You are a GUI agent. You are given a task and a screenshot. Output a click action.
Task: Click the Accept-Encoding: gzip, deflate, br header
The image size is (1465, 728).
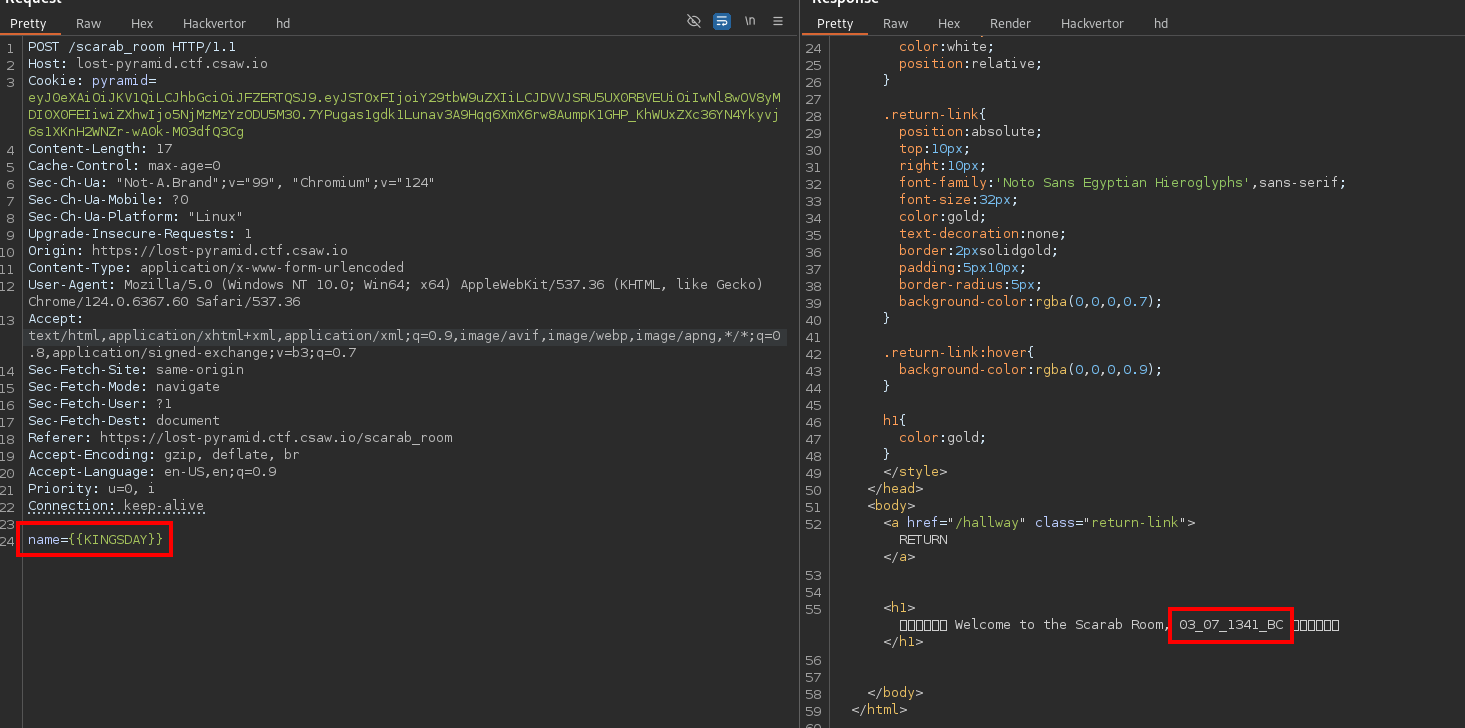[164, 454]
